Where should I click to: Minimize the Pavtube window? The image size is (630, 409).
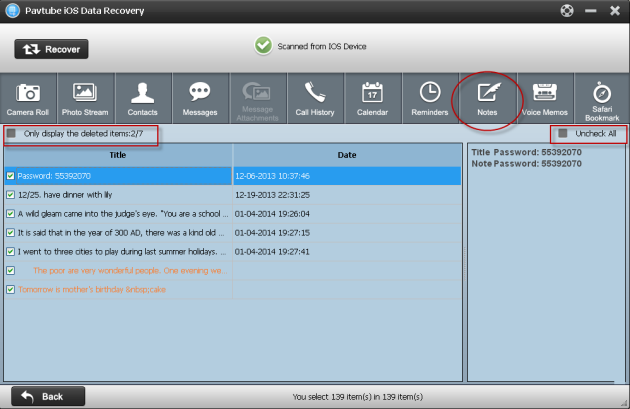pos(591,11)
